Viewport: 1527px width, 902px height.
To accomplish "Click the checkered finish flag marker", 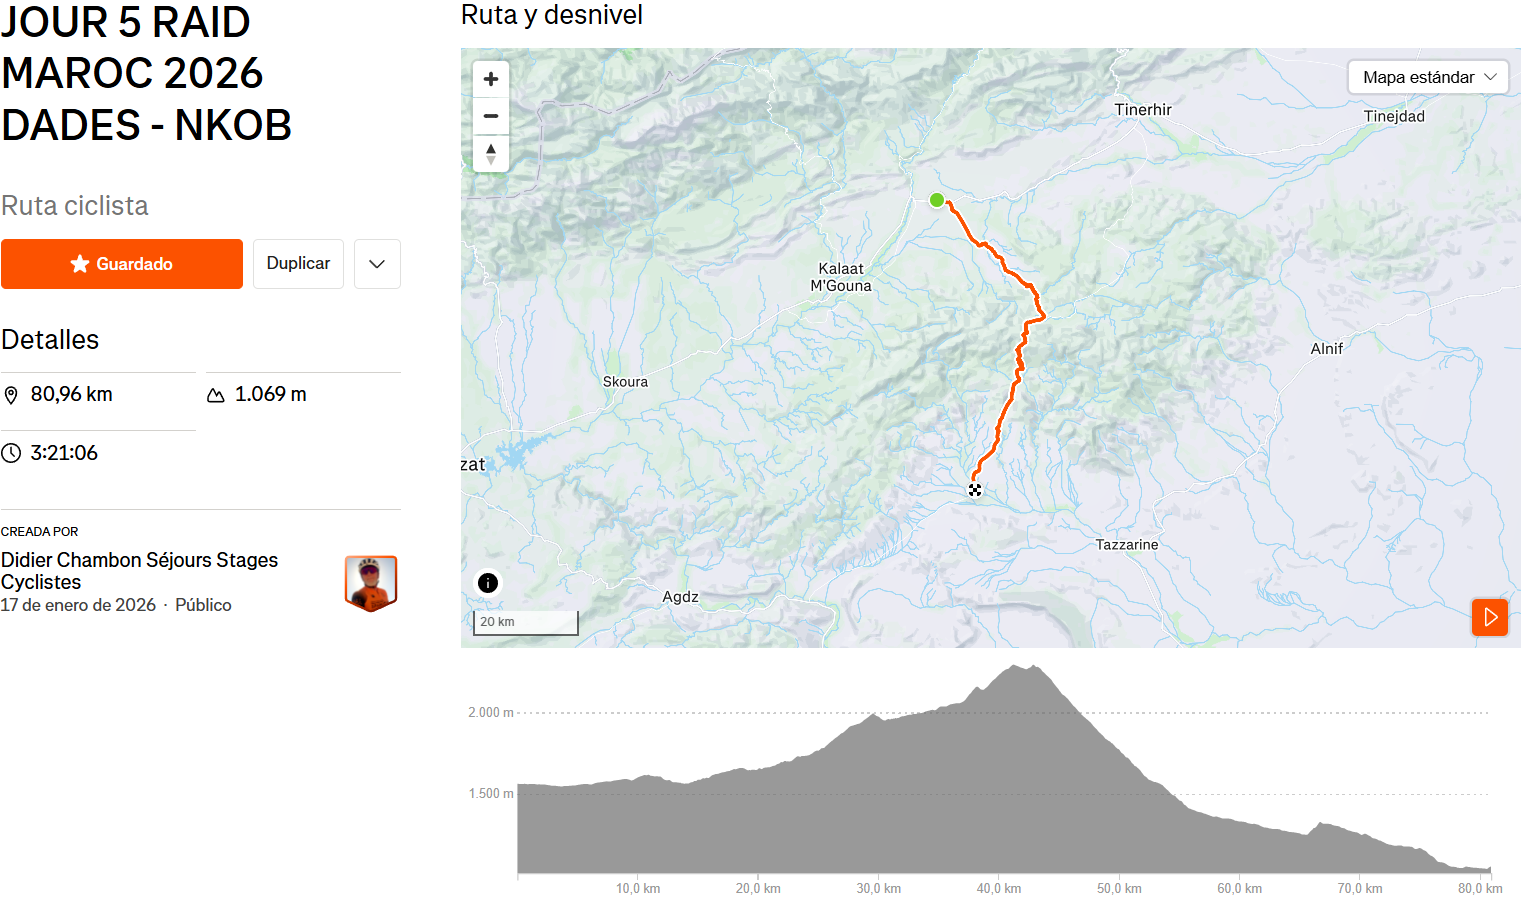I will pyautogui.click(x=975, y=490).
